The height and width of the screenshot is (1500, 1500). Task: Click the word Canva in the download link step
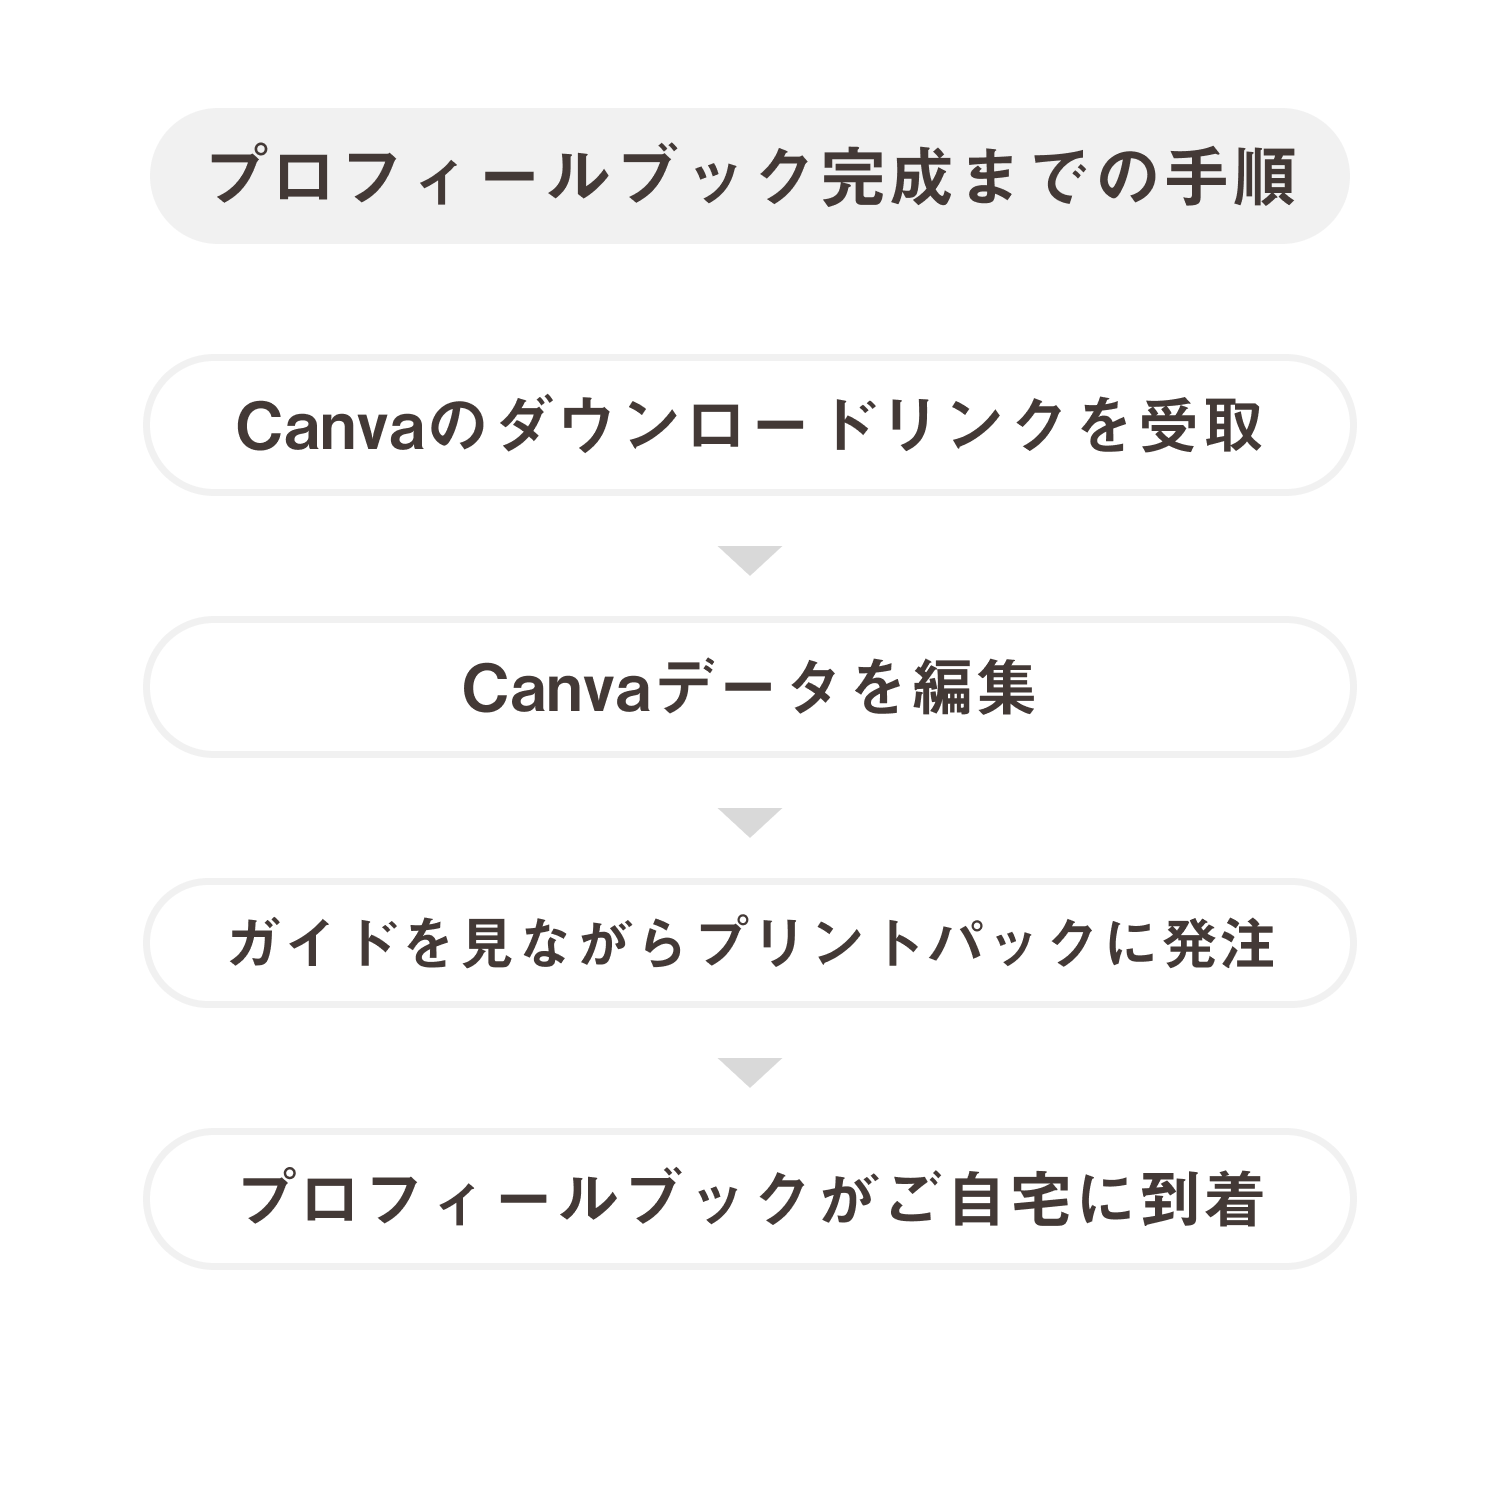coord(330,427)
